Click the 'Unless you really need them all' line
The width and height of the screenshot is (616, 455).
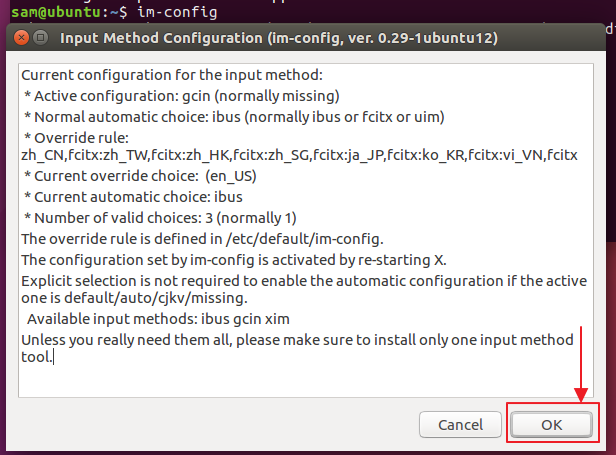point(300,340)
